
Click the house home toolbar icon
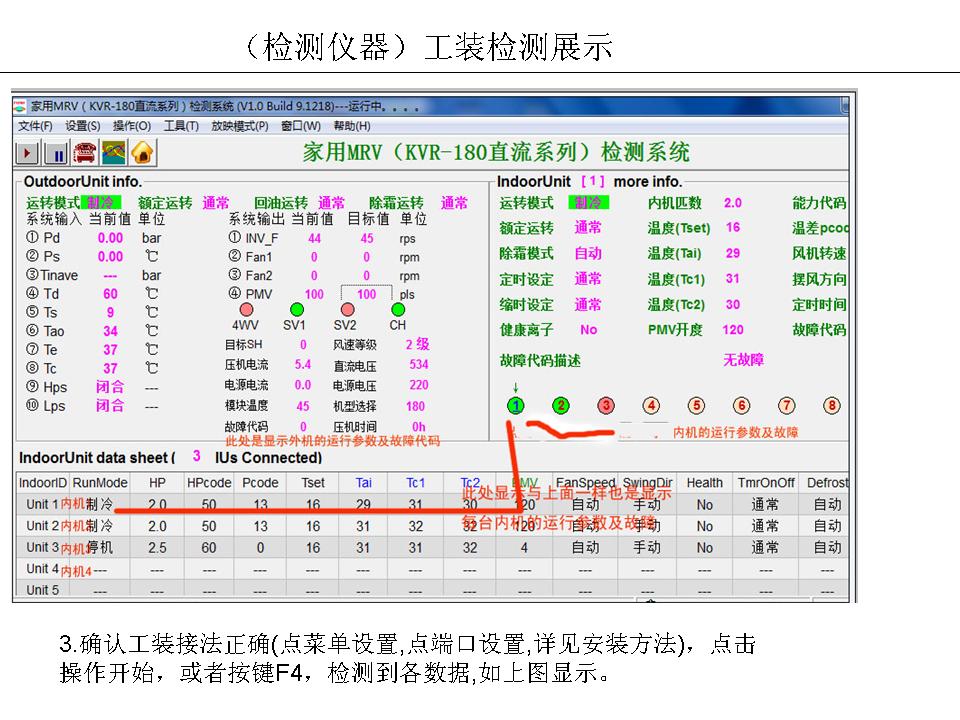click(143, 153)
